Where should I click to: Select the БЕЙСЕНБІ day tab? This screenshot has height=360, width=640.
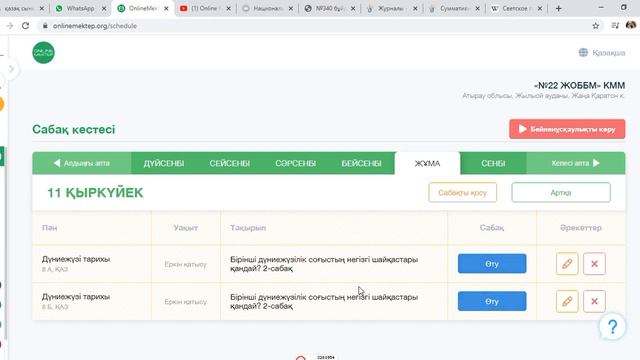tap(361, 163)
